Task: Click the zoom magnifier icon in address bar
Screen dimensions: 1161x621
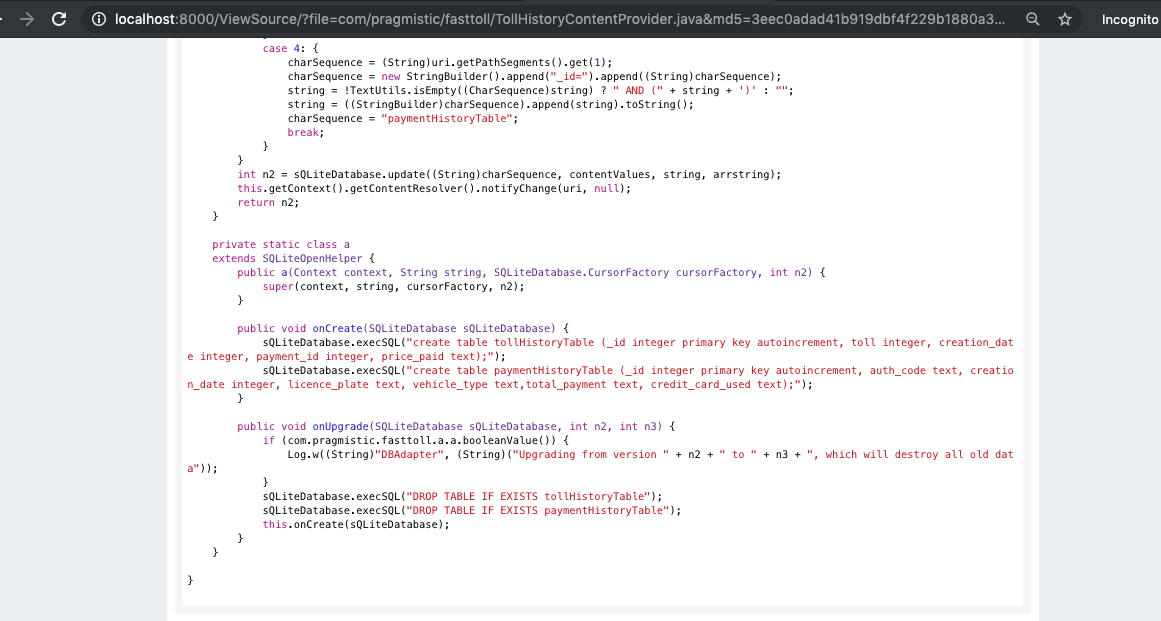Action: [x=1032, y=19]
